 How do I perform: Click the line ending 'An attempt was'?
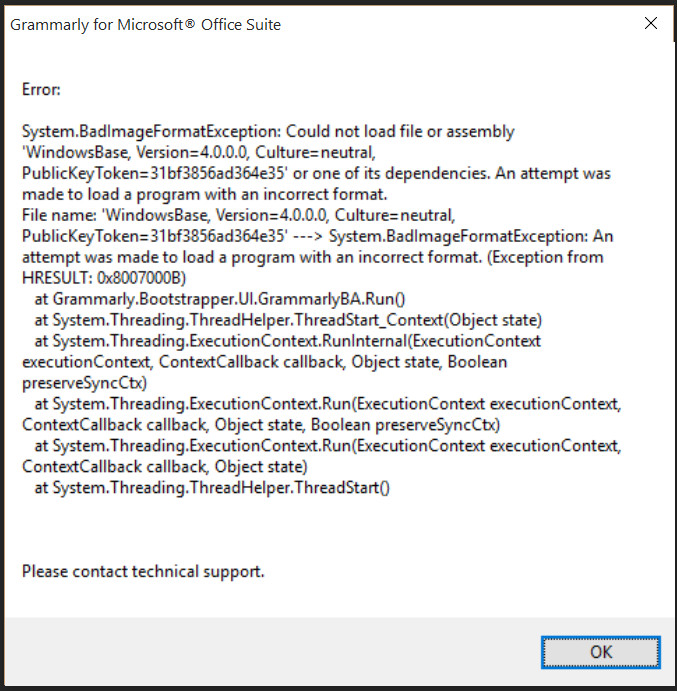[x=316, y=173]
